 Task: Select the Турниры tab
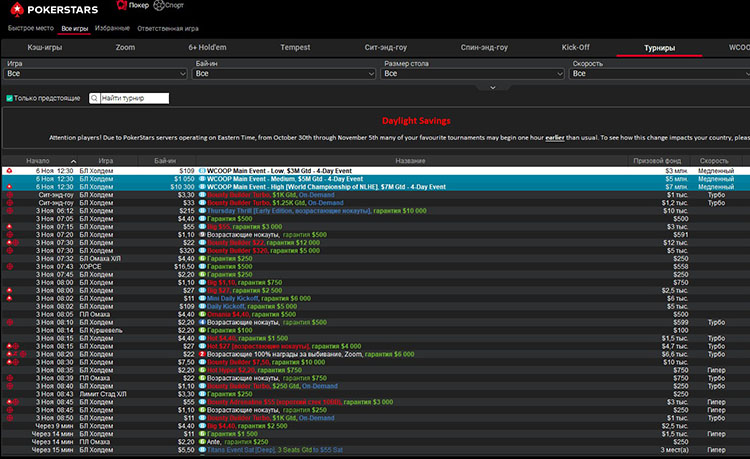[x=659, y=48]
